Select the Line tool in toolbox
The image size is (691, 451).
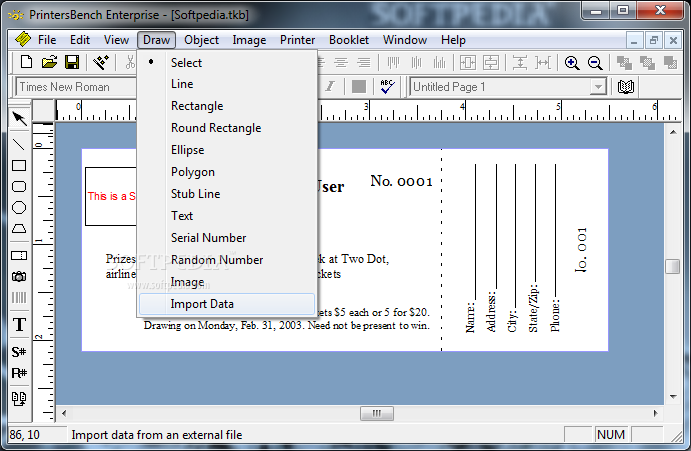19,144
